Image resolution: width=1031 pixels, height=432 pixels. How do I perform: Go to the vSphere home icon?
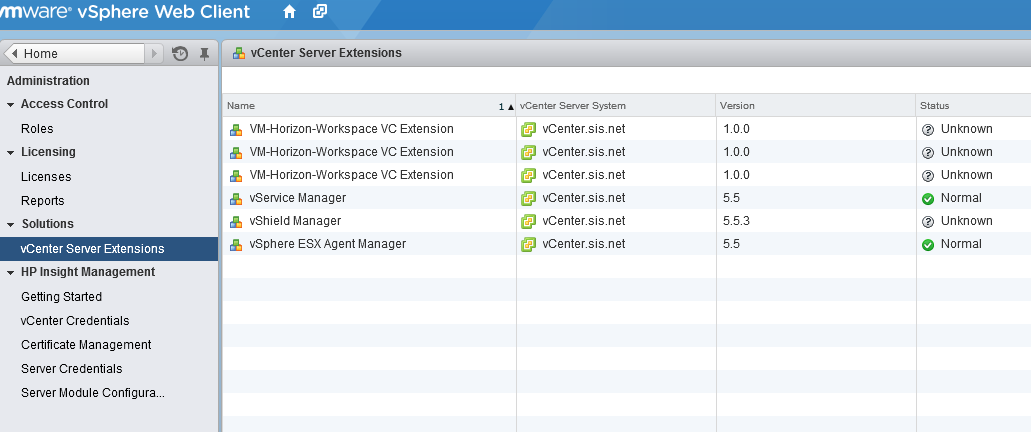[289, 11]
